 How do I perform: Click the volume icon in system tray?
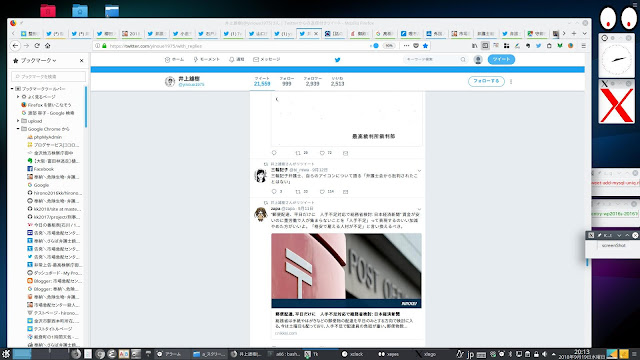(544, 354)
